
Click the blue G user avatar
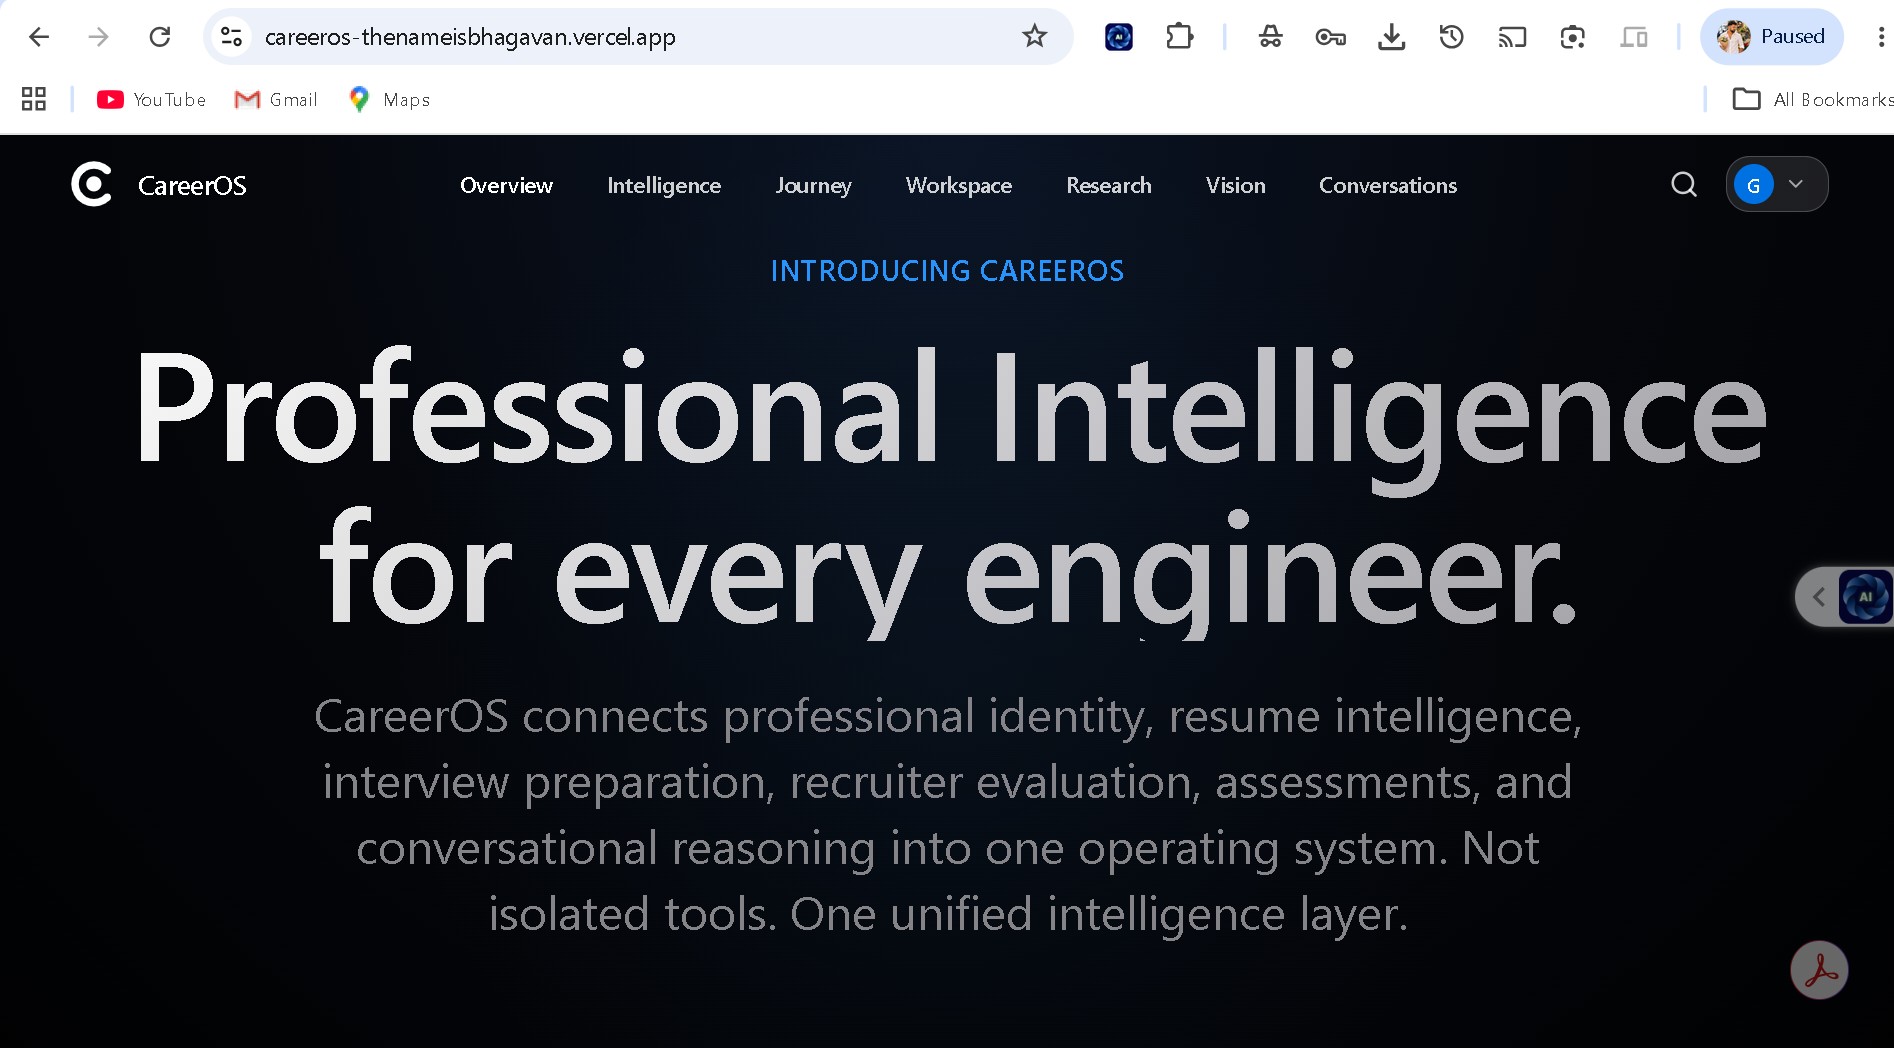(1753, 185)
